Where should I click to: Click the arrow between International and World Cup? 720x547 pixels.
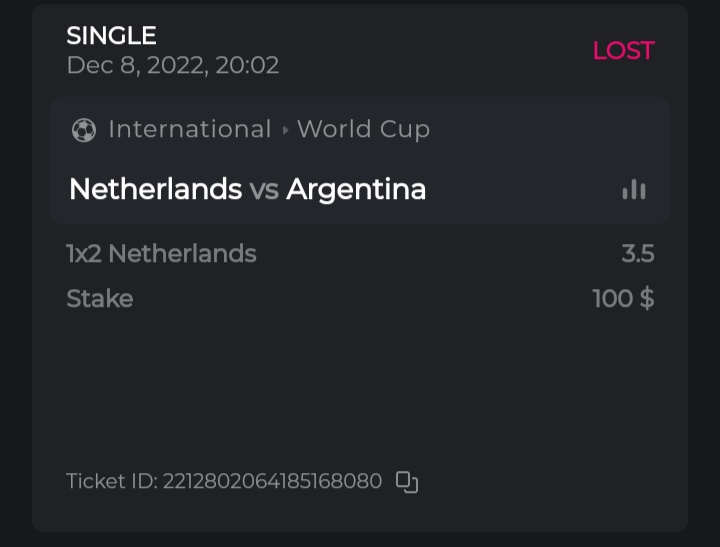[285, 130]
